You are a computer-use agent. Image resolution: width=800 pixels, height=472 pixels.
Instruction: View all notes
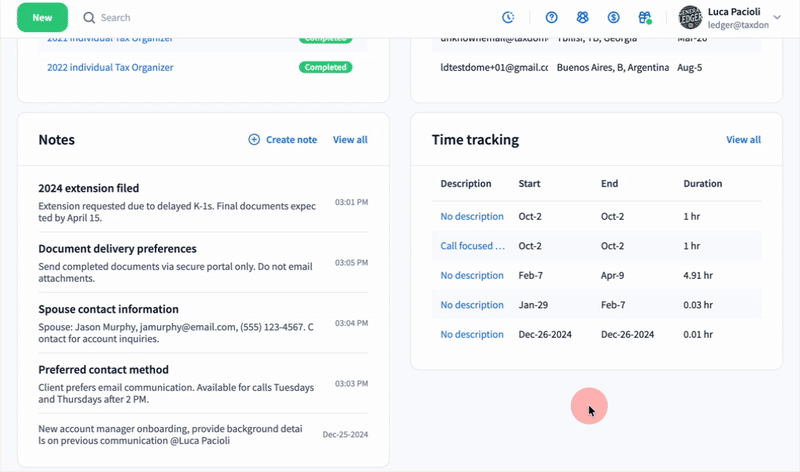350,140
